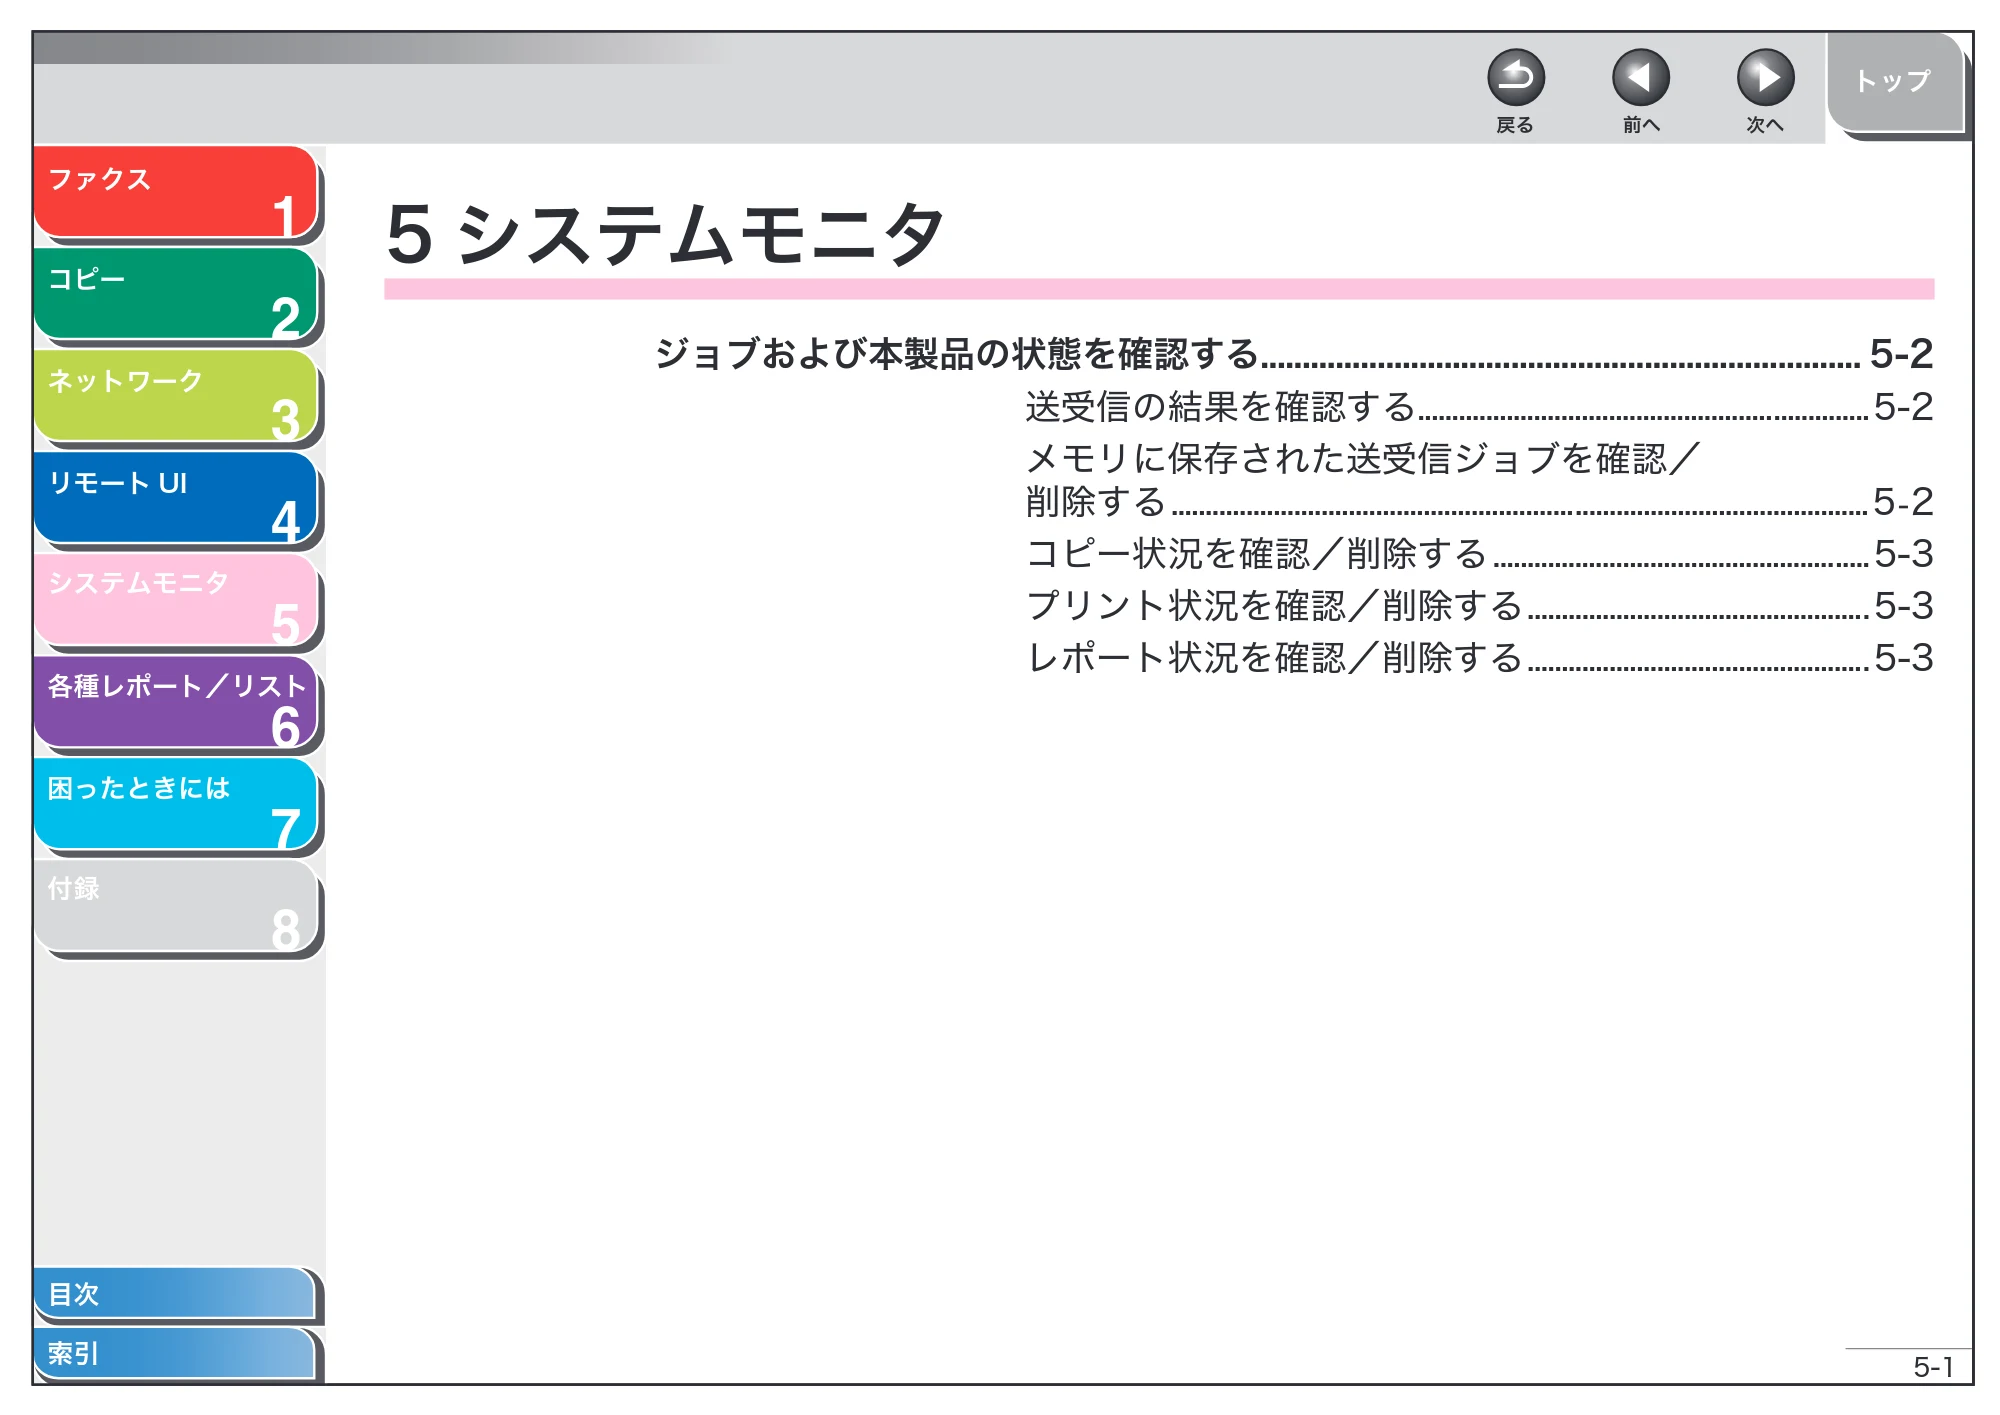
Task: Open the 各種レポート／リスト chapter 6 tab
Action: tap(175, 702)
